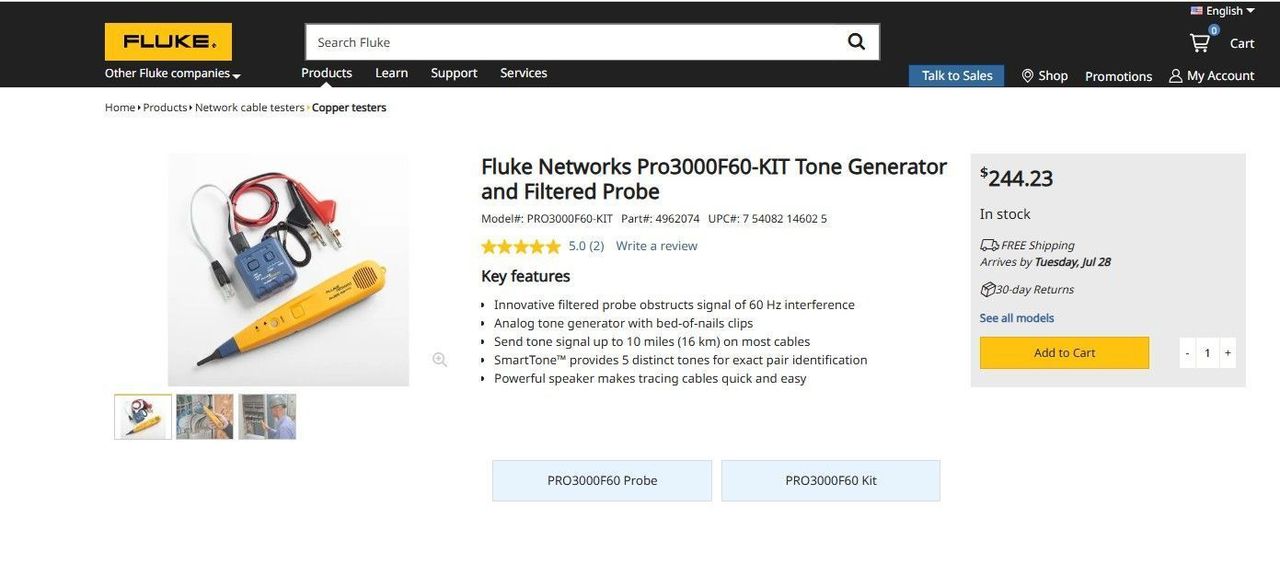
Task: Click the search magnifier icon
Action: (856, 42)
